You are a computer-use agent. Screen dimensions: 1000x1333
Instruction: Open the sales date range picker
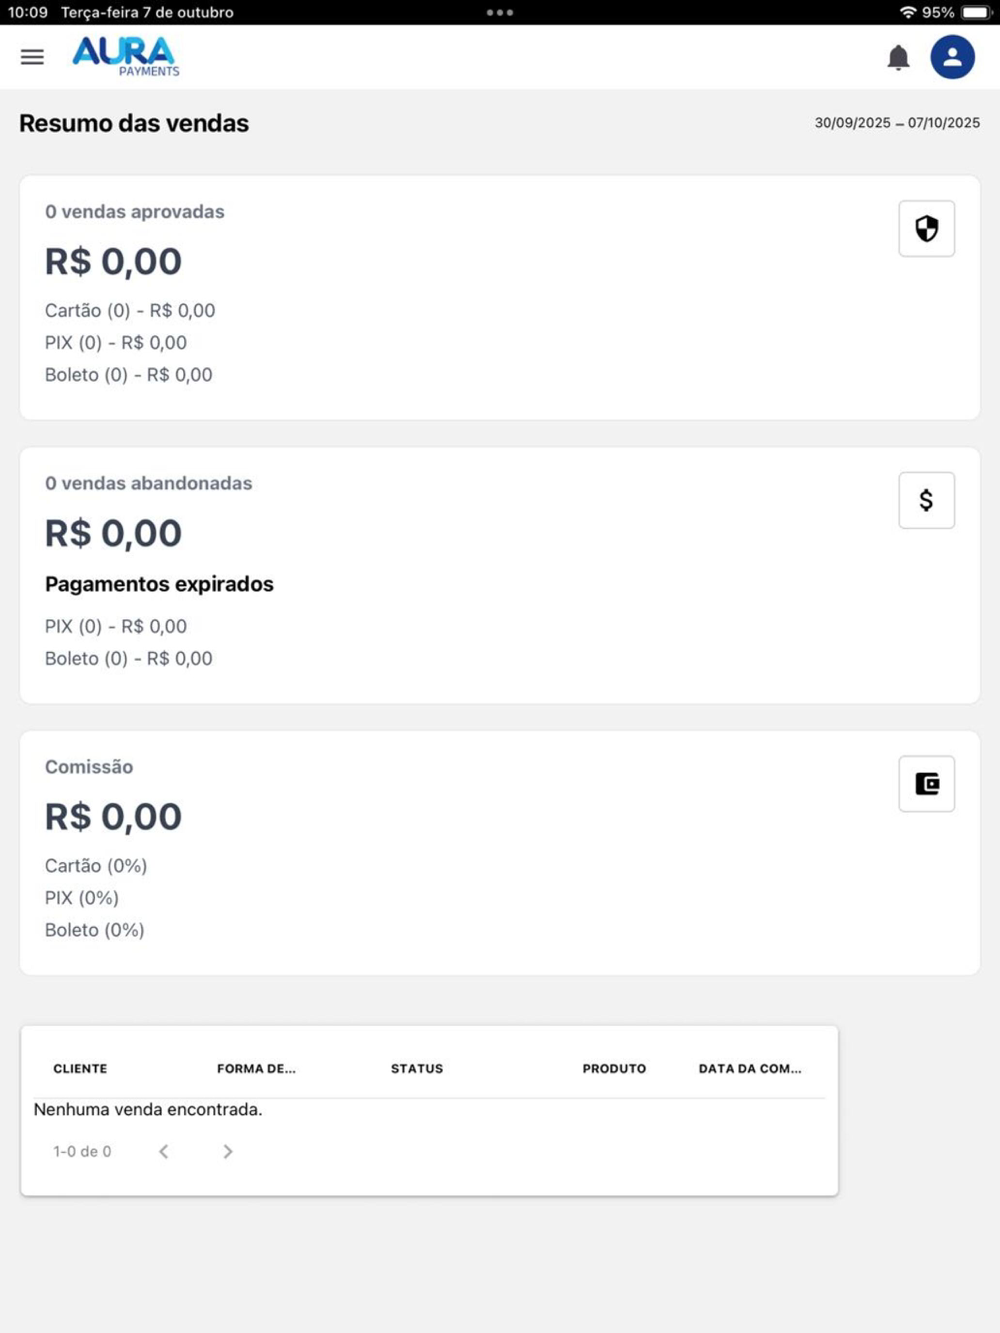tap(897, 123)
